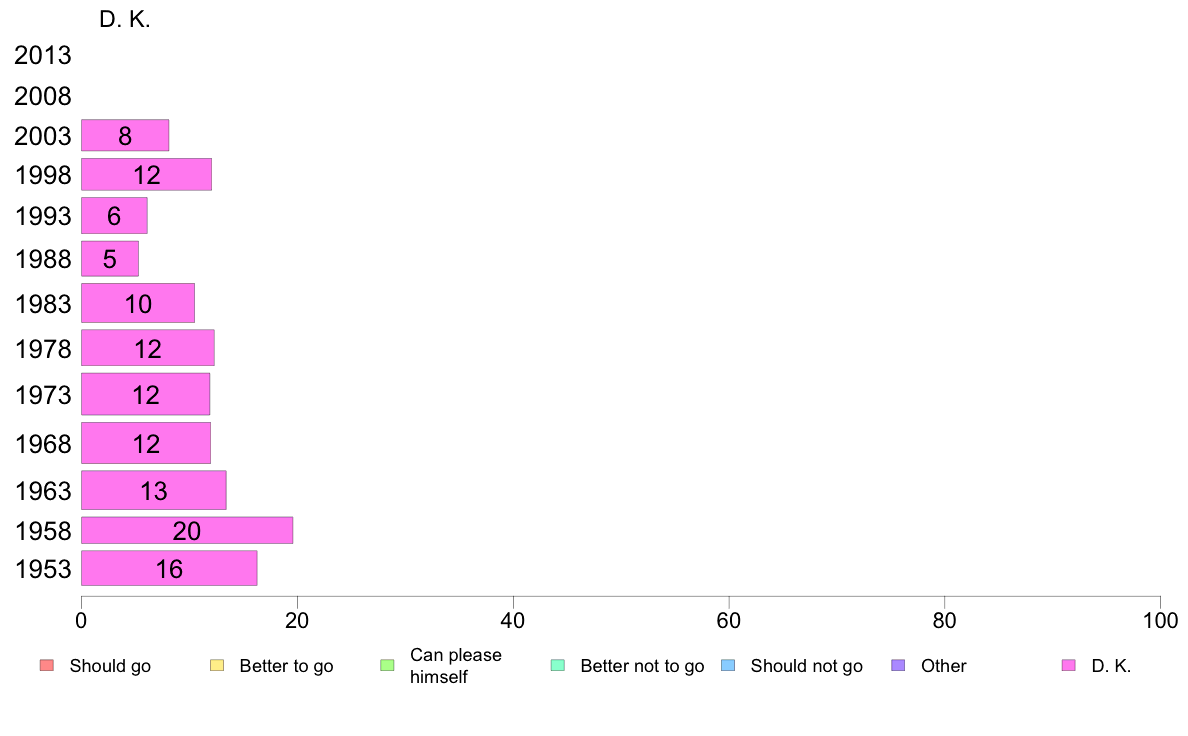This screenshot has width=1188, height=736.
Task: Click the 100 tick on the x-axis
Action: (x=1160, y=621)
